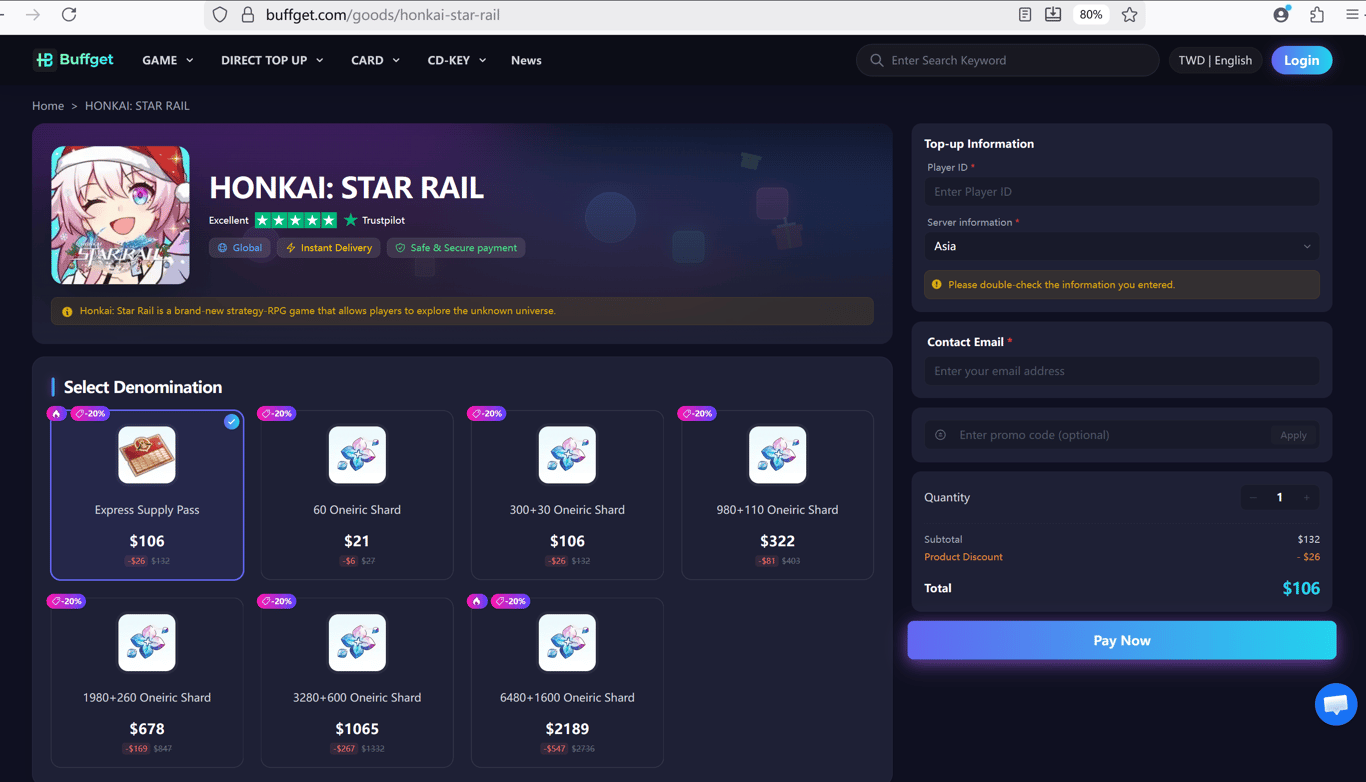This screenshot has height=782, width=1366.
Task: Go forward using the browser forward arrow
Action: point(33,15)
